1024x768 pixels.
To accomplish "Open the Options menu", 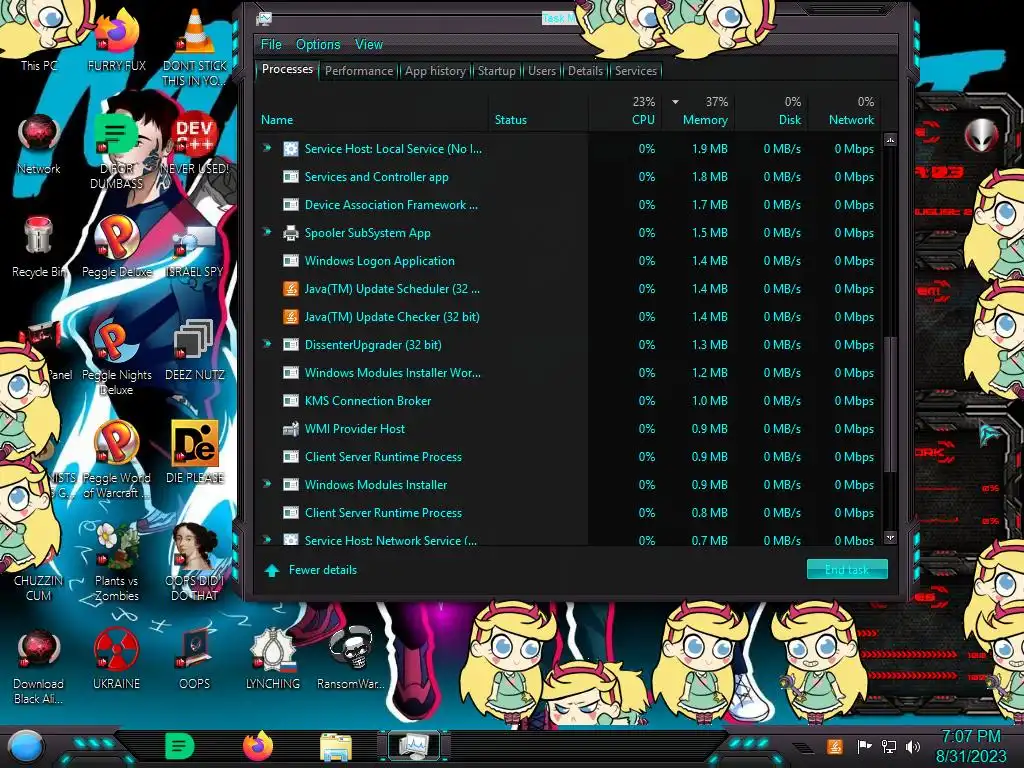I will point(318,44).
